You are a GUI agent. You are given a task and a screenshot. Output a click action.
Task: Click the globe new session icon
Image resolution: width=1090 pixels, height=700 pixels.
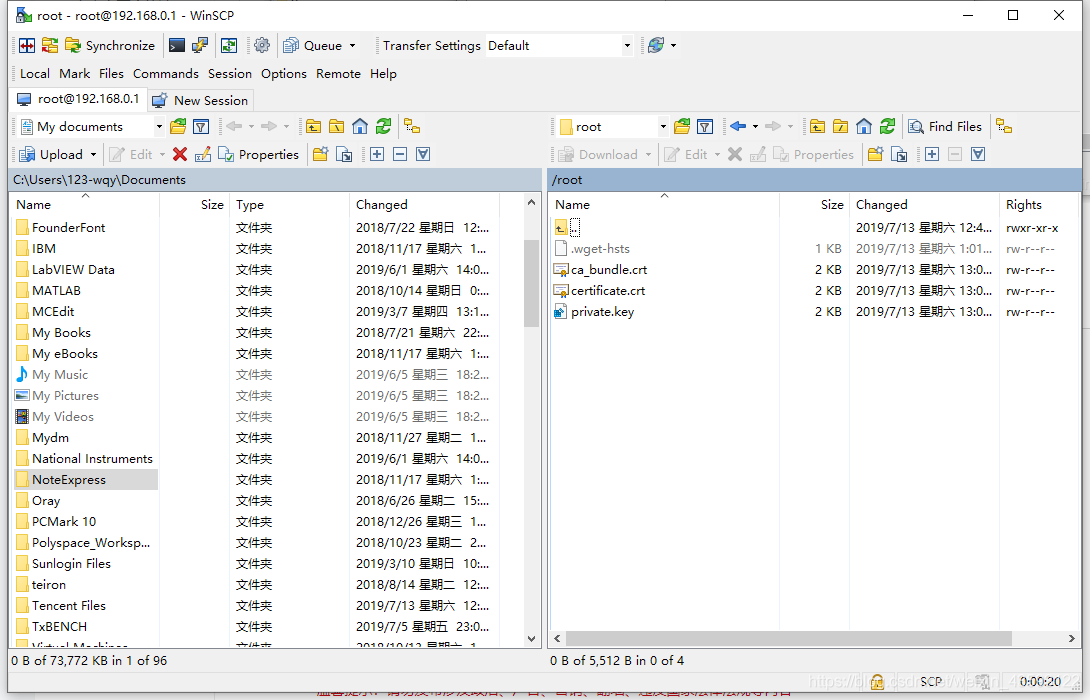pos(656,46)
